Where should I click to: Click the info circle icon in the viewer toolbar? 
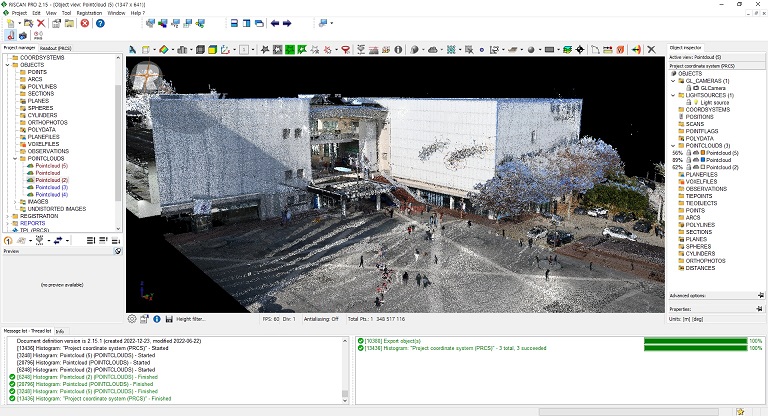click(x=398, y=49)
